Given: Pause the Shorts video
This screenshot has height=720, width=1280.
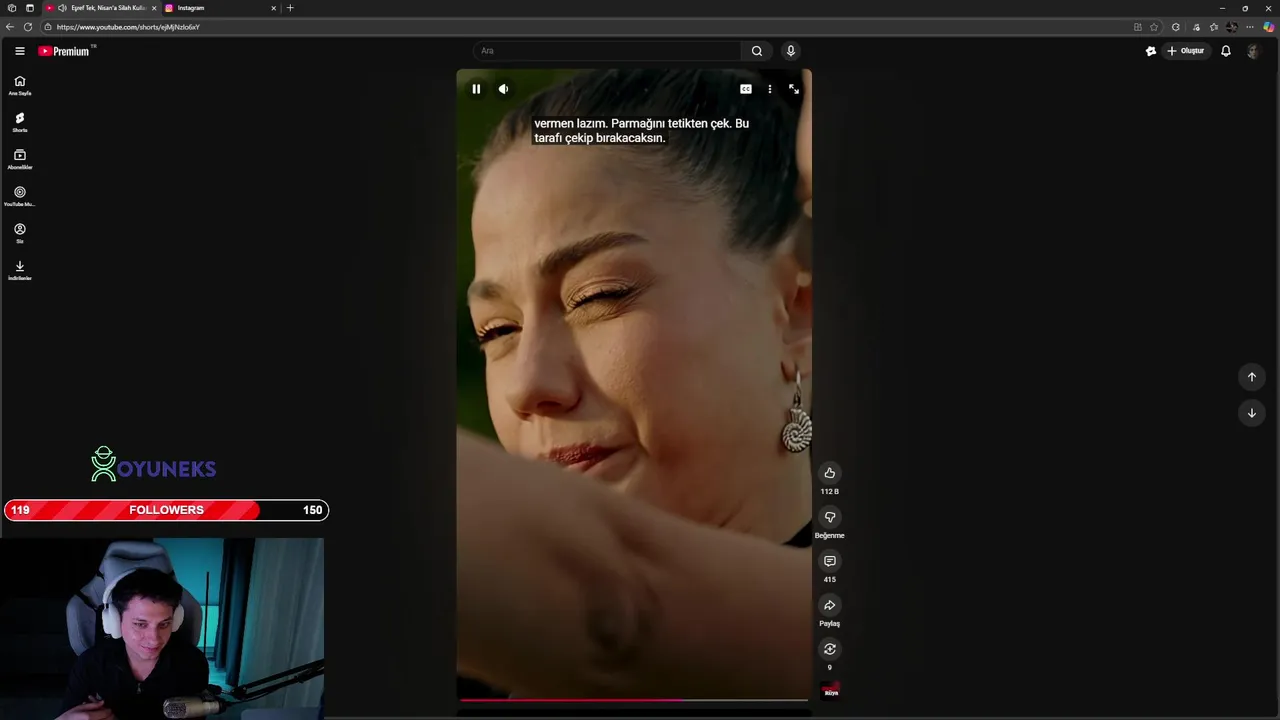Looking at the screenshot, I should (476, 89).
